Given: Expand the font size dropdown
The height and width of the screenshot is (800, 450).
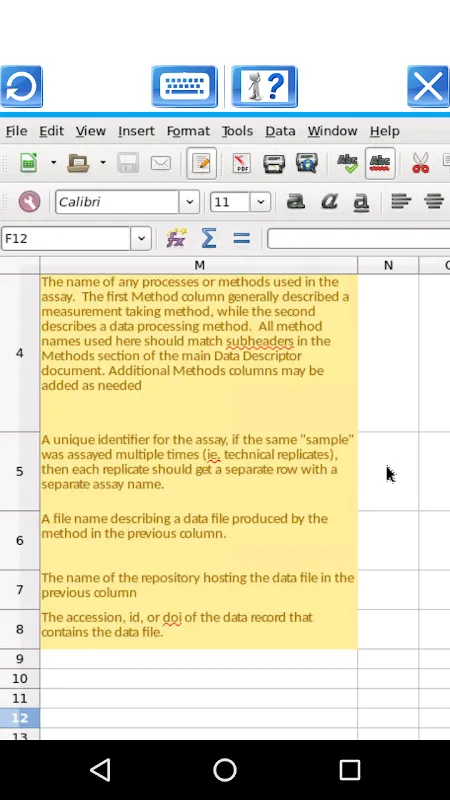Looking at the screenshot, I should point(260,202).
